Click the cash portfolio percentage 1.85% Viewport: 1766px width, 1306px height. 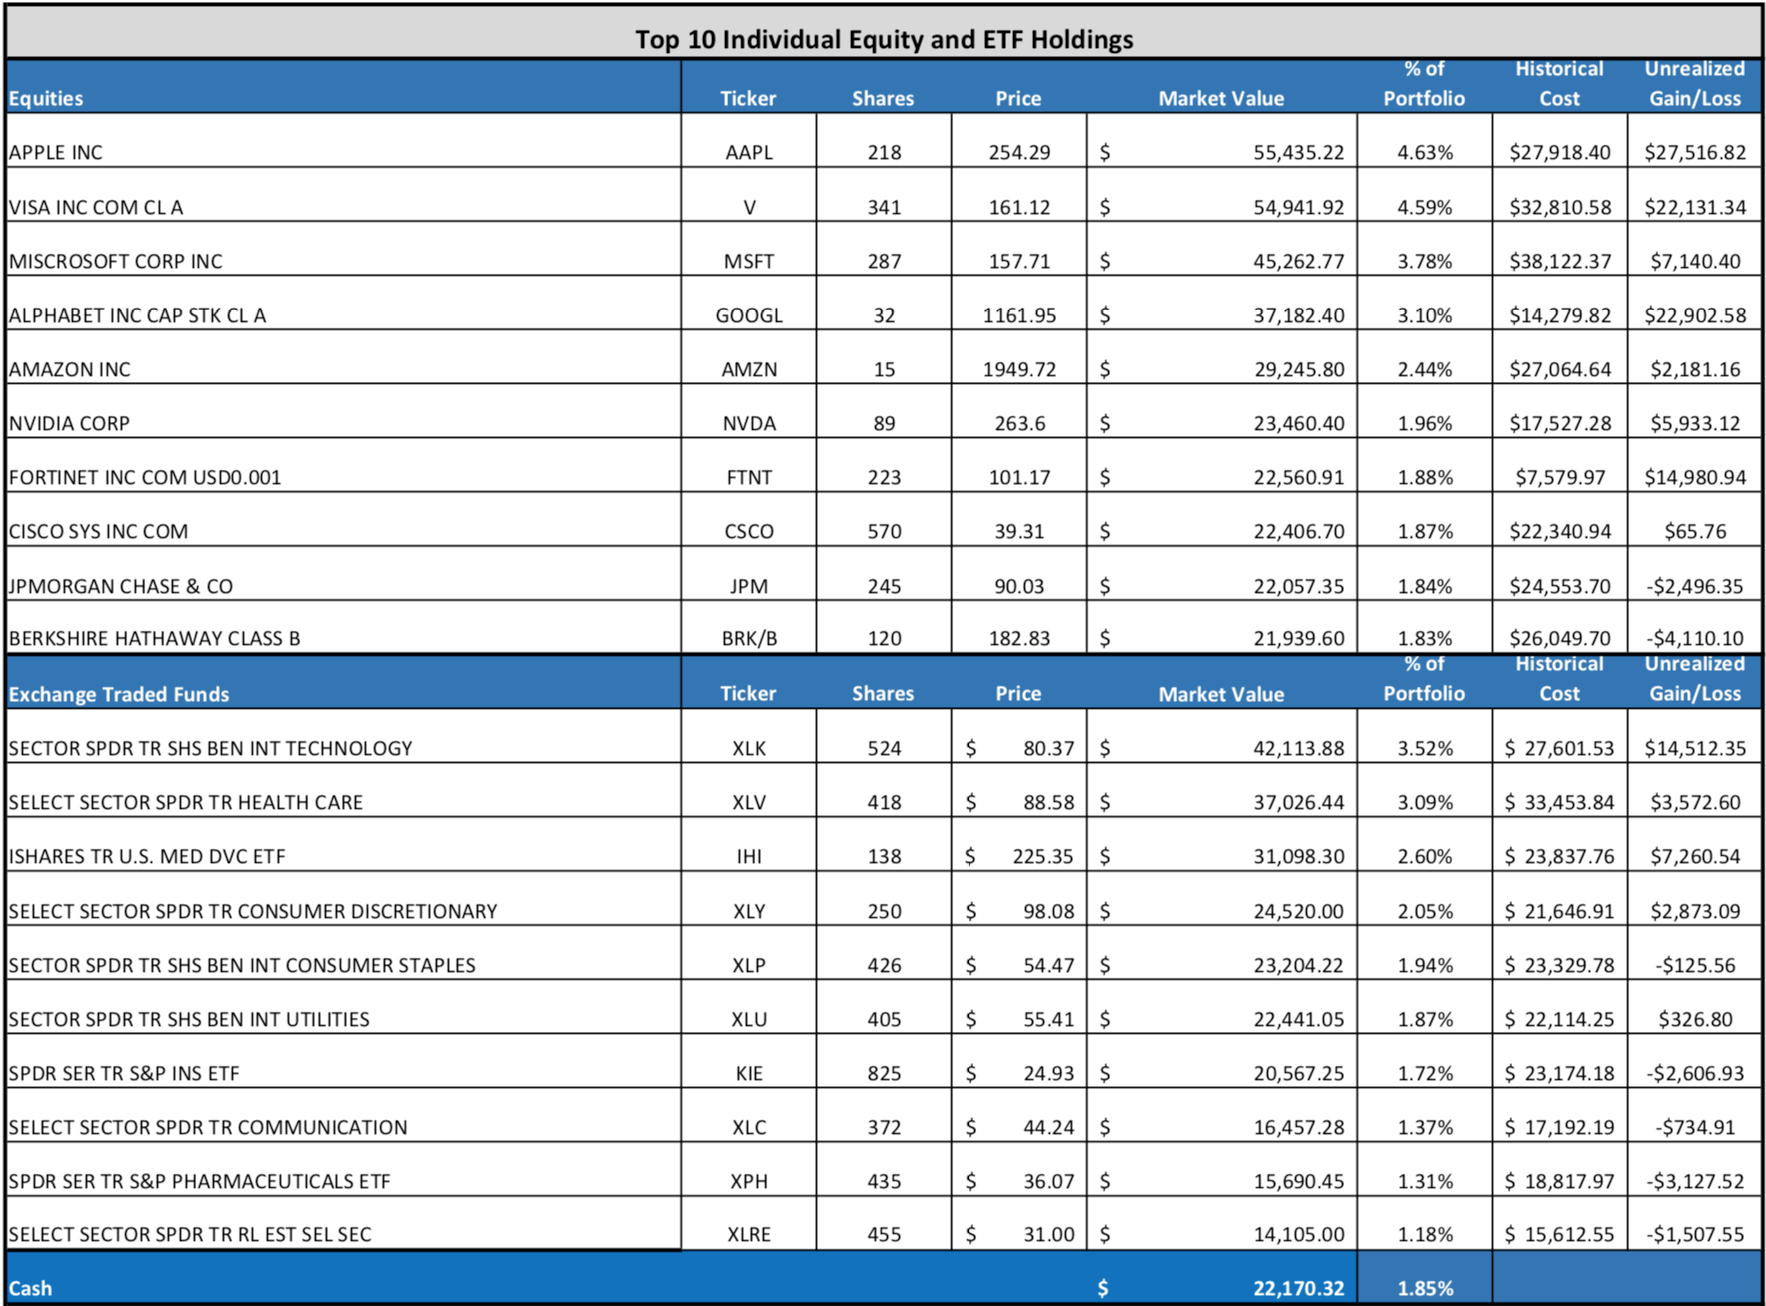[x=1425, y=1288]
